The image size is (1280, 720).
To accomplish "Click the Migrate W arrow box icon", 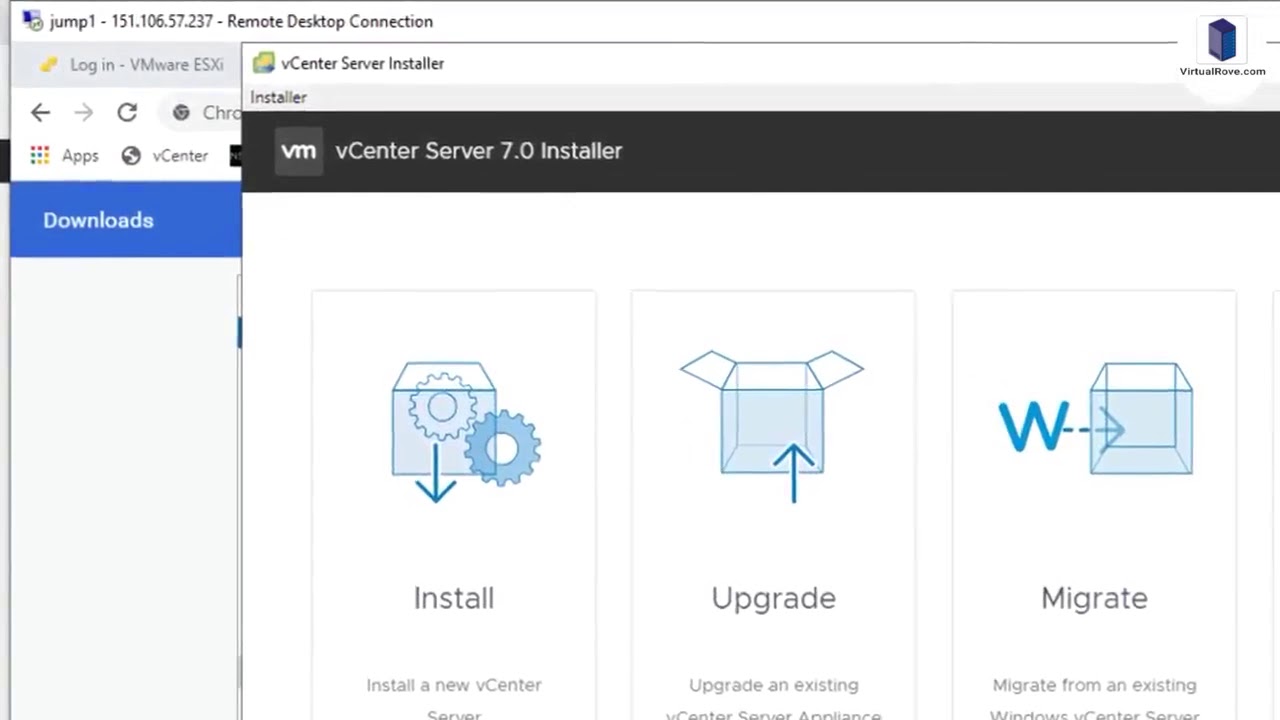I will click(x=1095, y=419).
